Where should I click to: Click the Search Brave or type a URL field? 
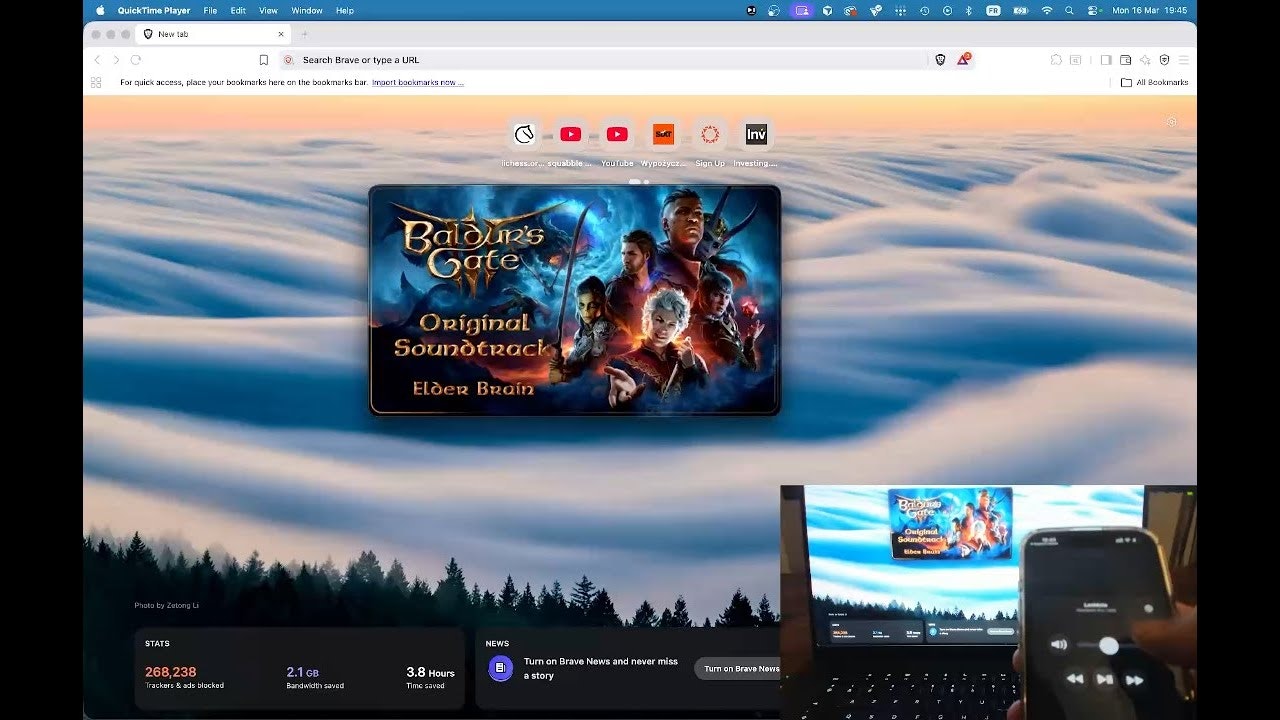point(604,60)
